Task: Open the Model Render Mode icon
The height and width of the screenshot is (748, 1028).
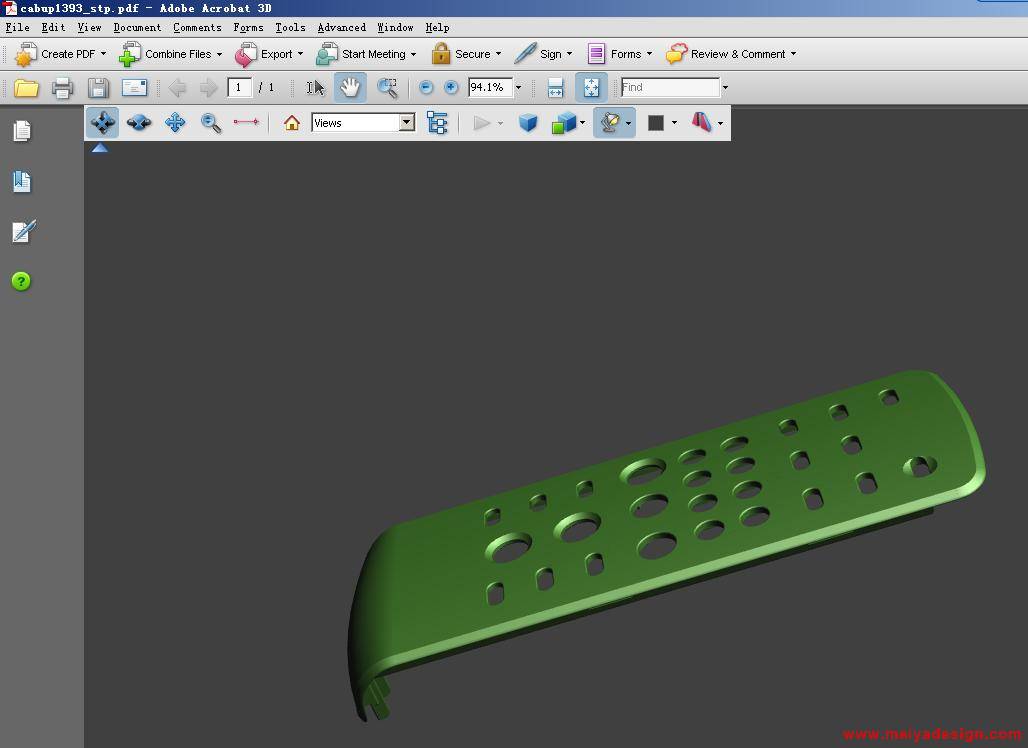Action: point(563,123)
